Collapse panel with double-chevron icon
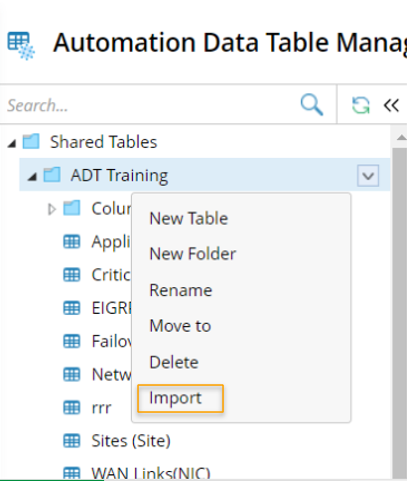 [391, 105]
